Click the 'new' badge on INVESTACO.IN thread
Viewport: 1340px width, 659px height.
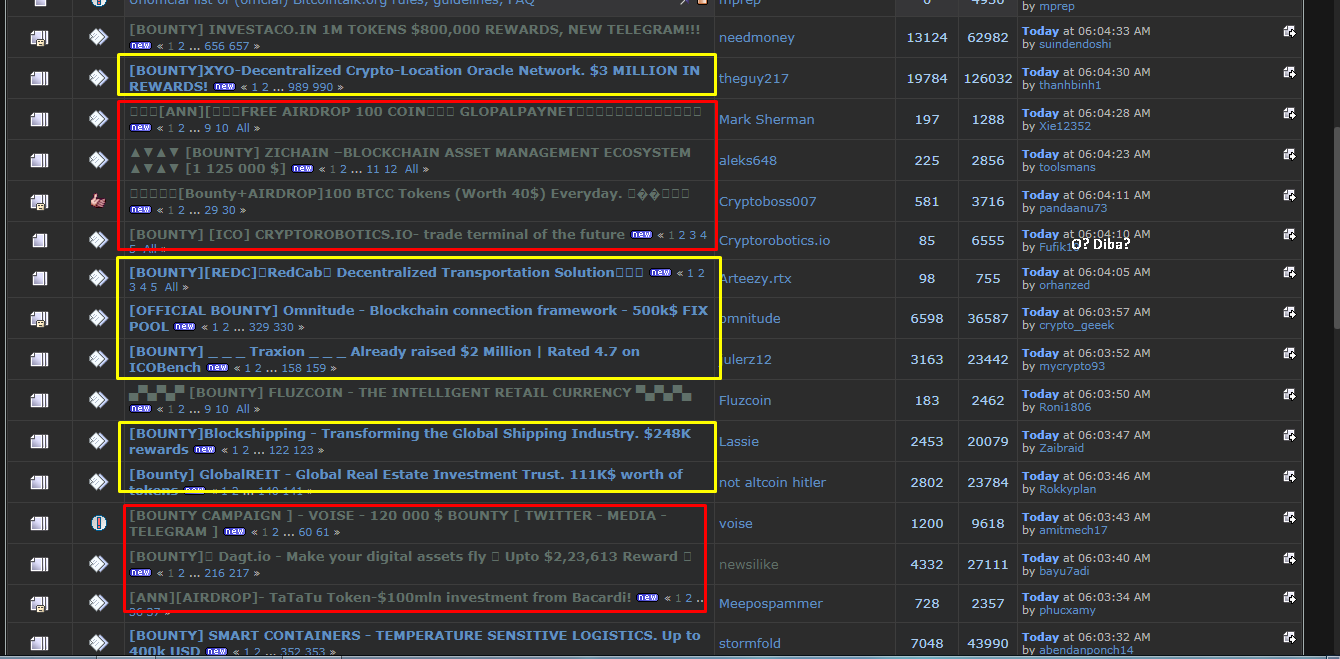pyautogui.click(x=141, y=46)
